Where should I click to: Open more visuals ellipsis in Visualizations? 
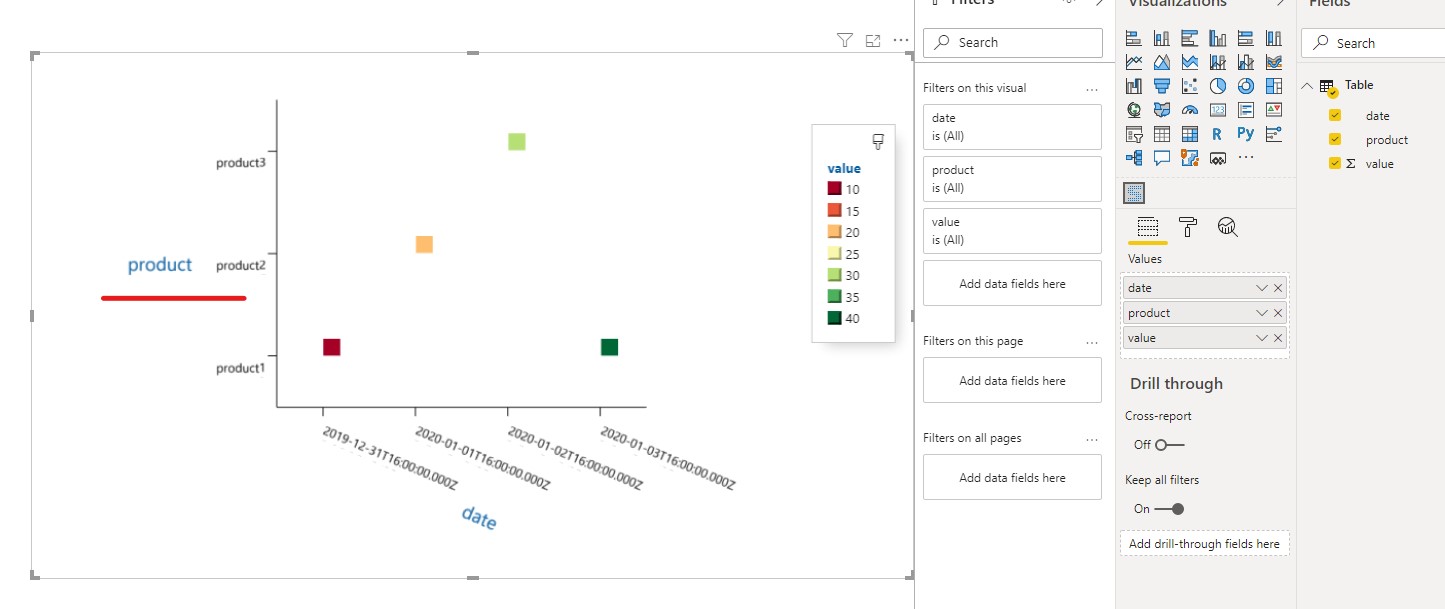(1246, 158)
